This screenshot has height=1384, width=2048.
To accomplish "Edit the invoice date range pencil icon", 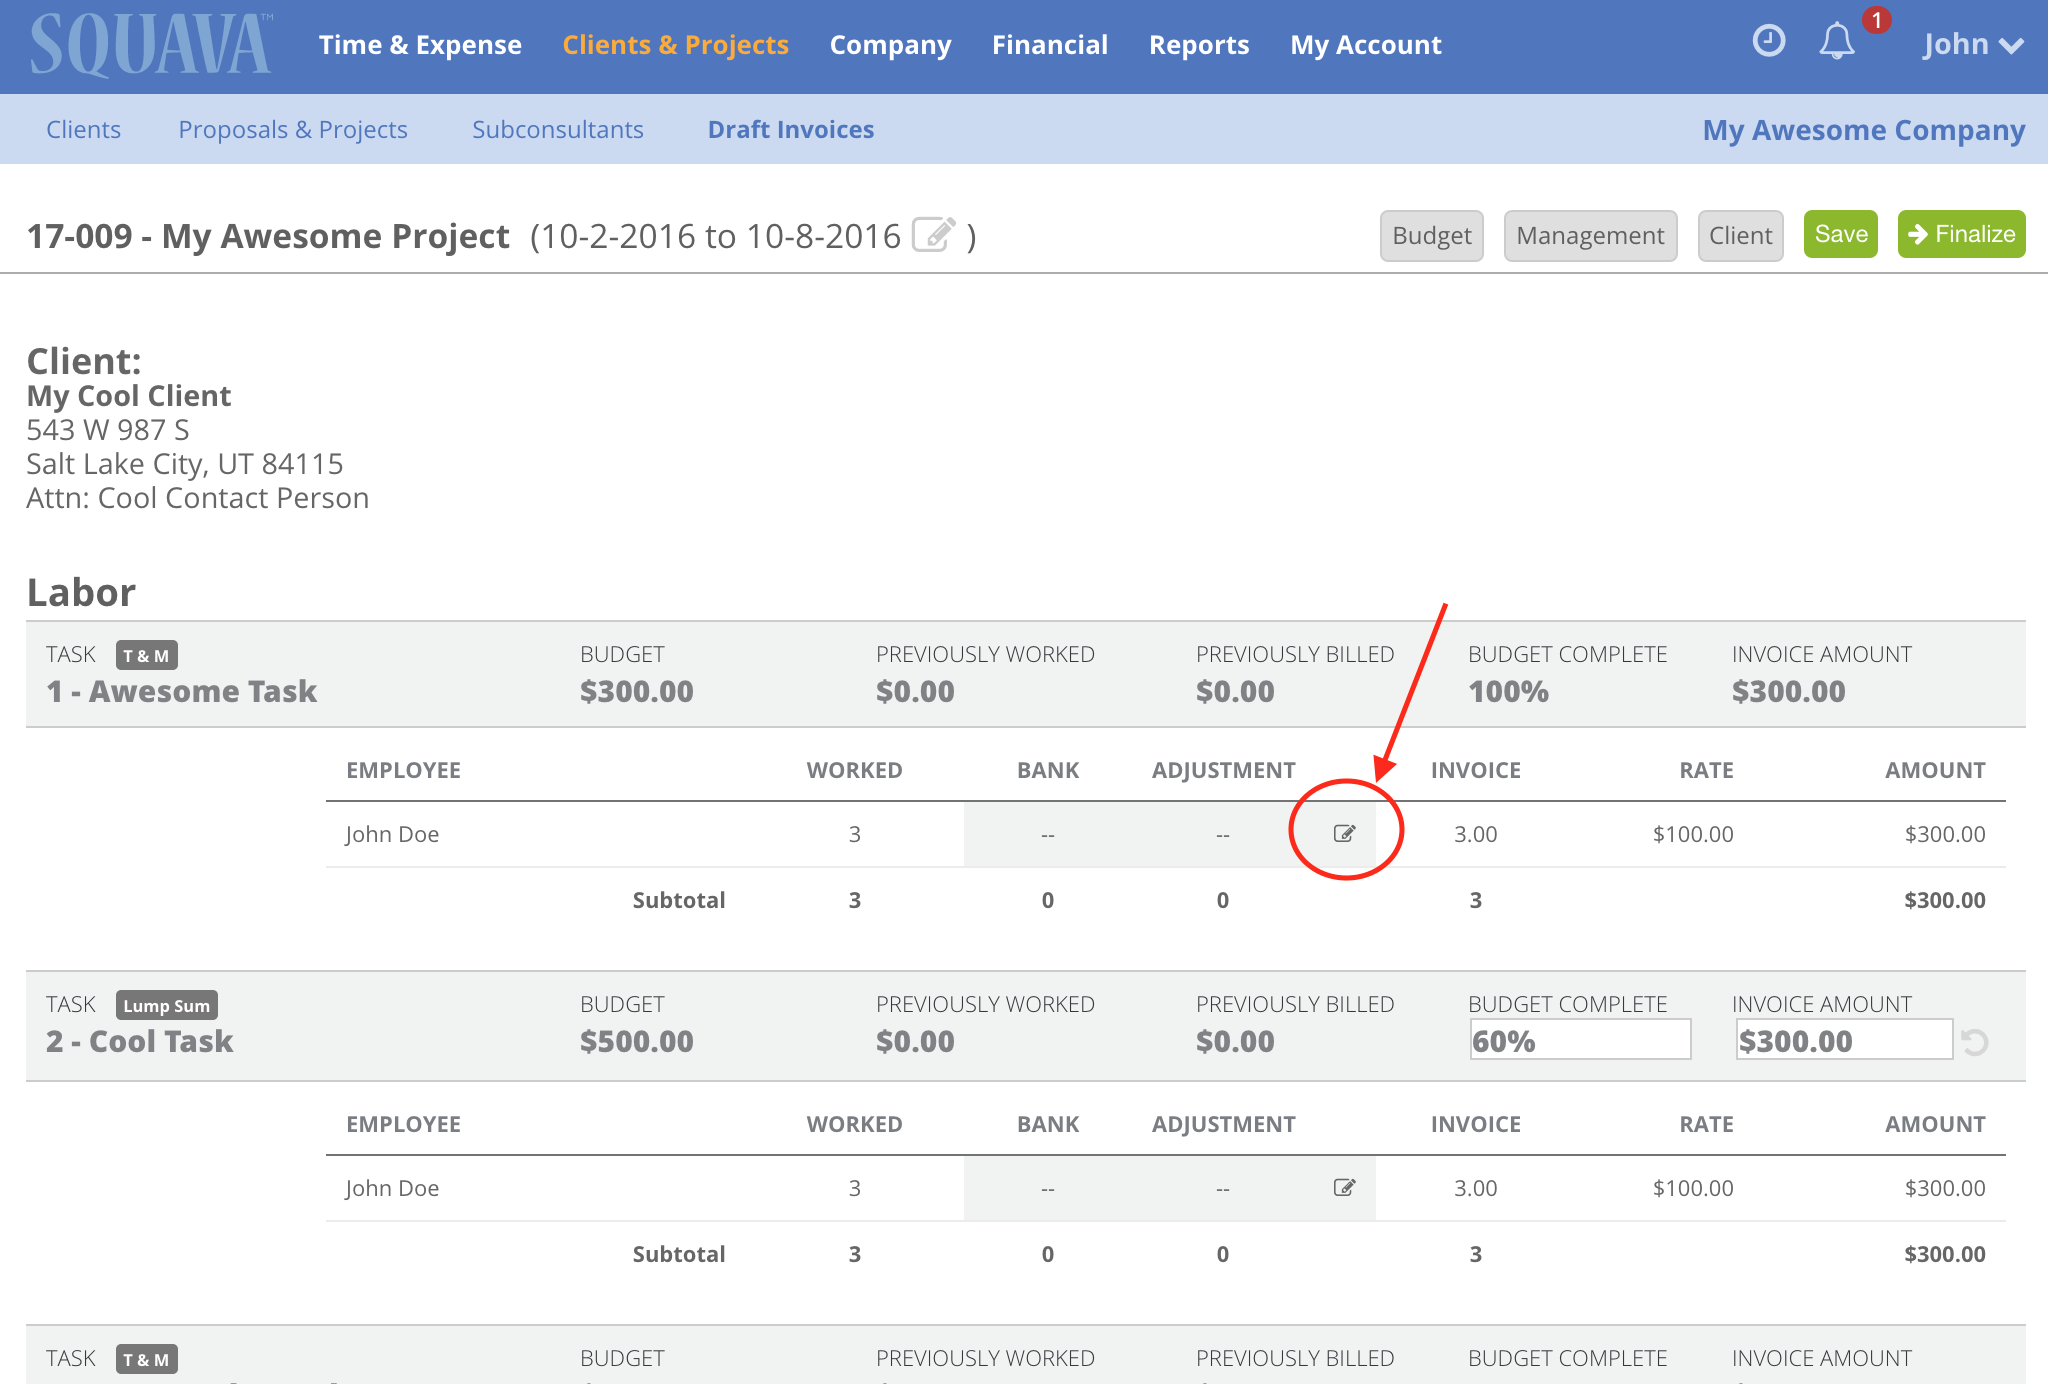I will (934, 235).
